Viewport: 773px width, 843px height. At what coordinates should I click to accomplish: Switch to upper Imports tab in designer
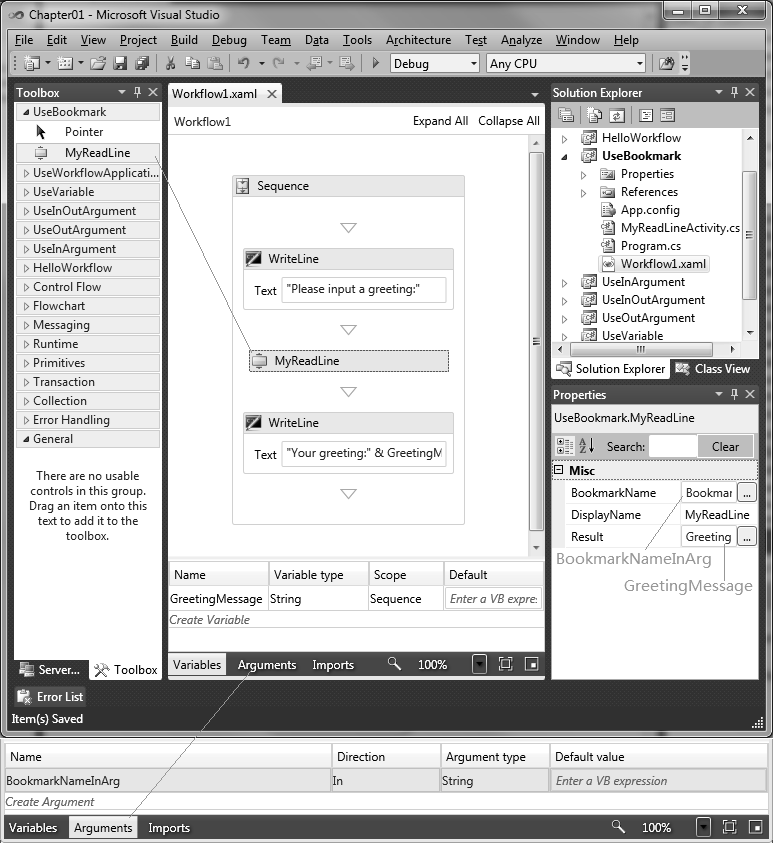(333, 665)
